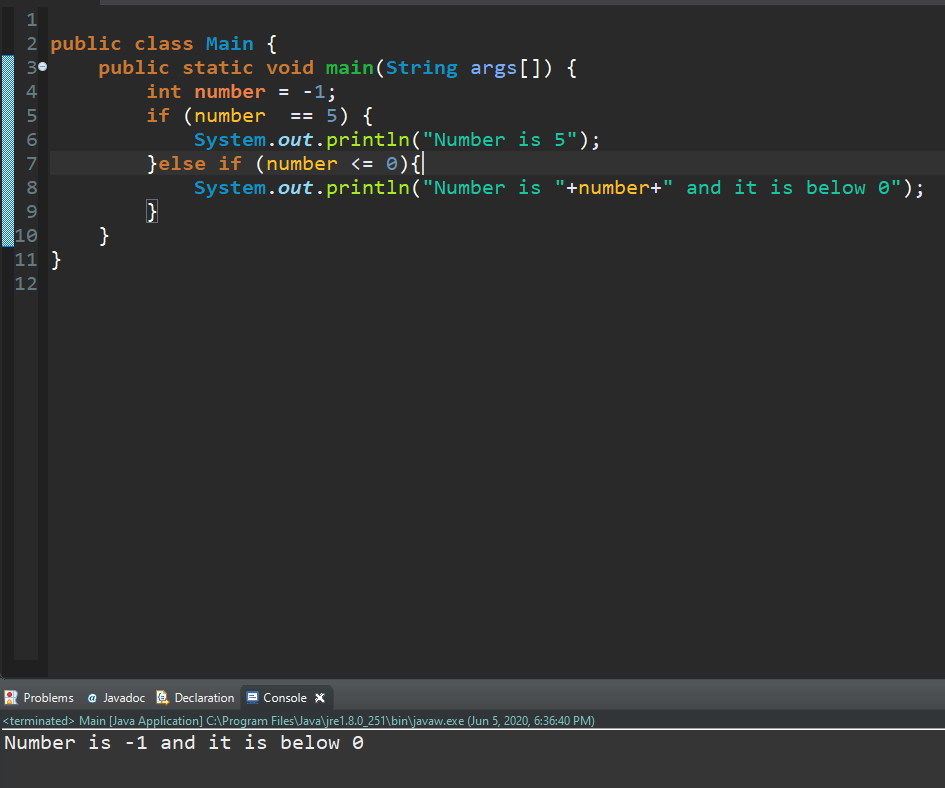This screenshot has height=788, width=945.
Task: Click the terminated launch description in console
Action: [x=300, y=721]
